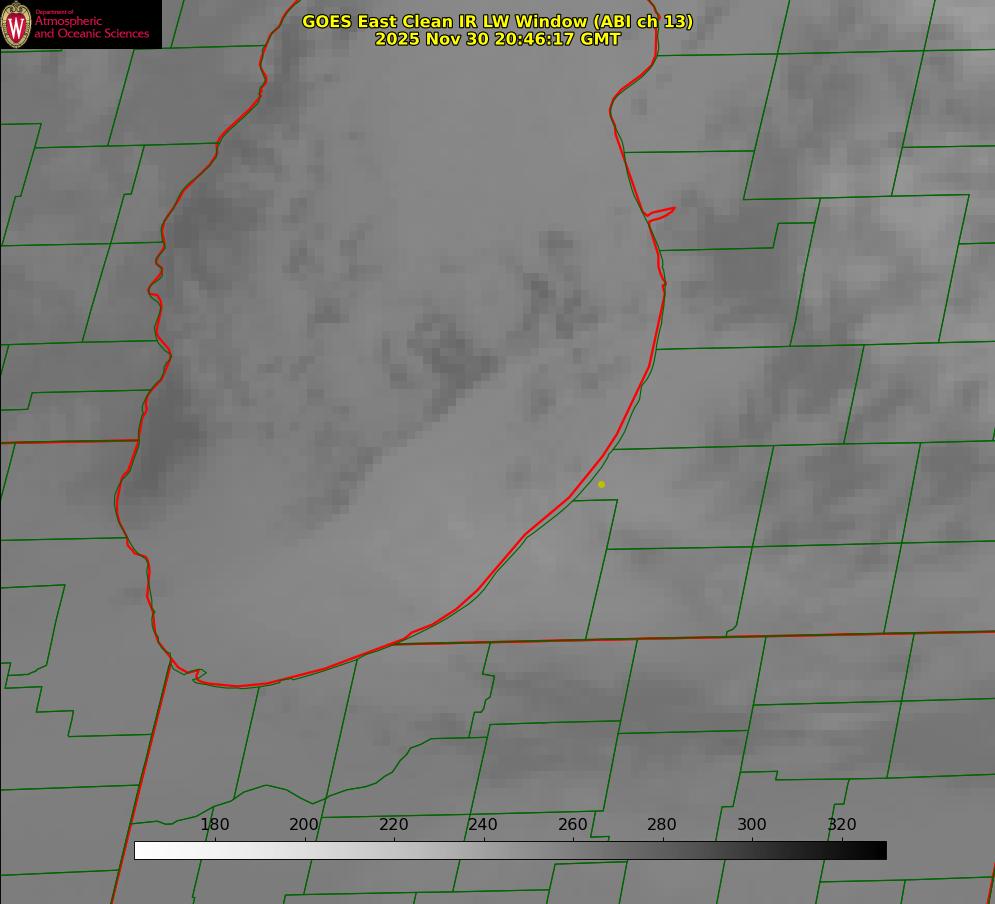Click the 320 label on the colorbar
The image size is (995, 904).
pos(842,824)
